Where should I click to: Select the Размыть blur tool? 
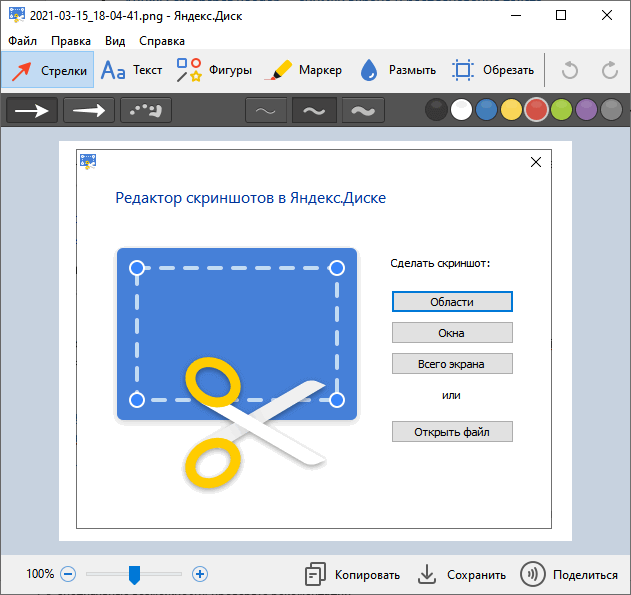click(398, 70)
